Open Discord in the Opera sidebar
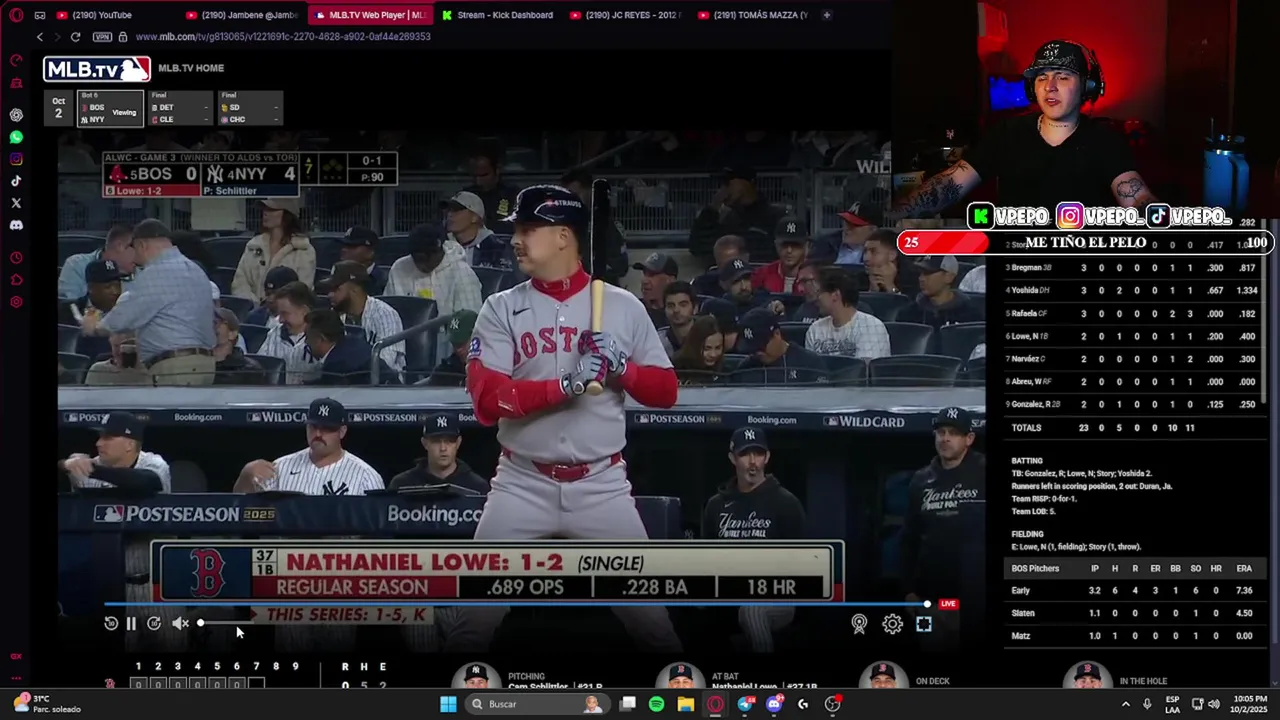The image size is (1280, 720). click(x=16, y=225)
